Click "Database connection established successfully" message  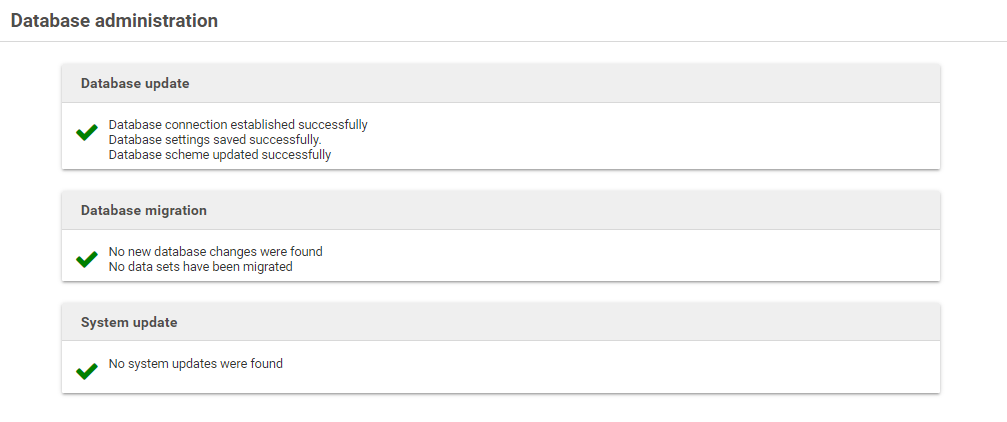click(238, 125)
